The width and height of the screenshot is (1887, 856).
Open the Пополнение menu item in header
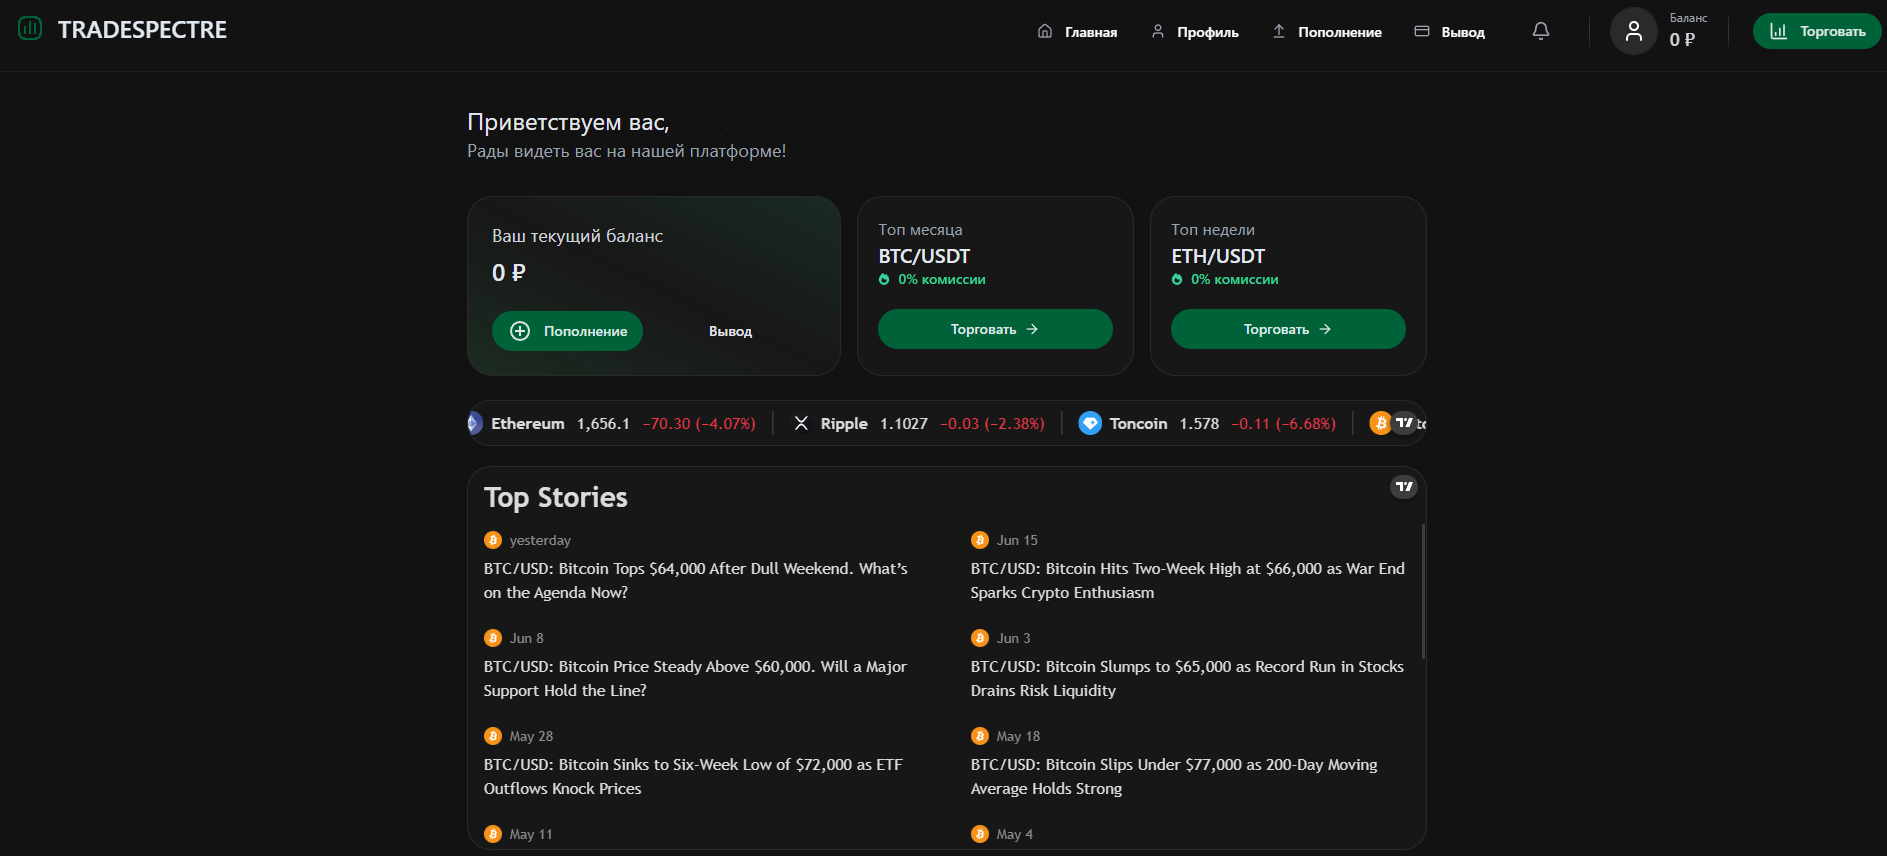(1327, 32)
